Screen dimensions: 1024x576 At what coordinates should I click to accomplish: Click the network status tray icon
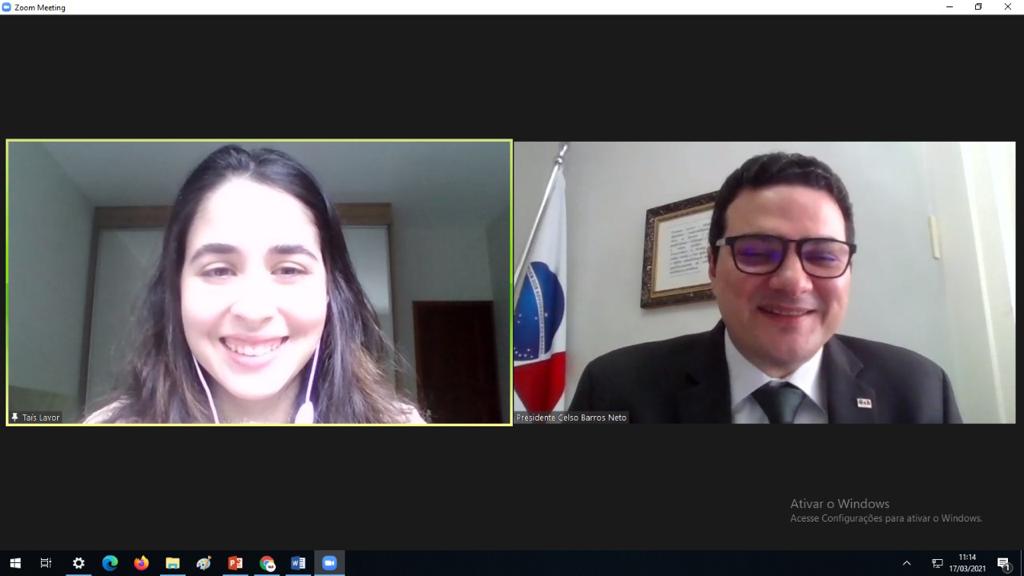point(937,563)
